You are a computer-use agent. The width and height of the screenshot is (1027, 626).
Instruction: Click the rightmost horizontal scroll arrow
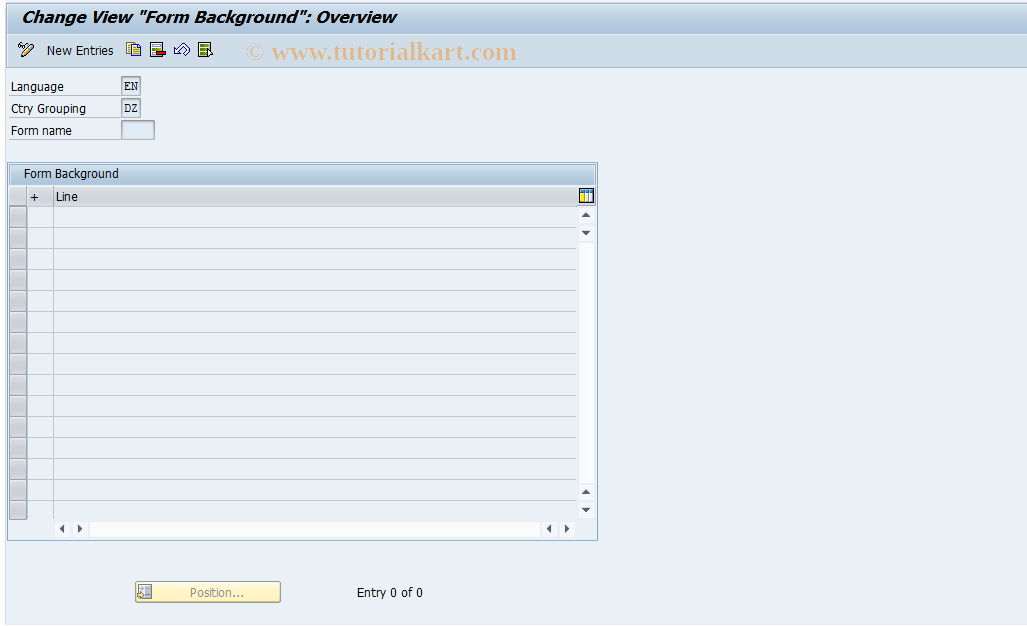[567, 528]
